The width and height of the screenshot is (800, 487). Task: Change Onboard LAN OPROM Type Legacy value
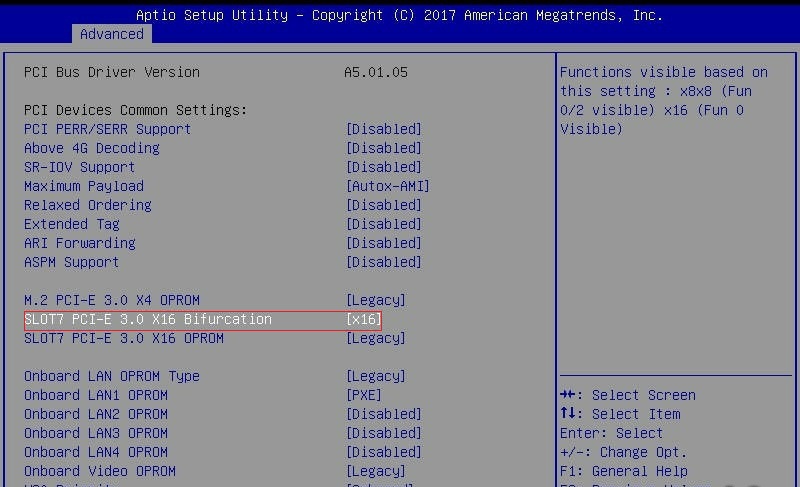tap(375, 376)
